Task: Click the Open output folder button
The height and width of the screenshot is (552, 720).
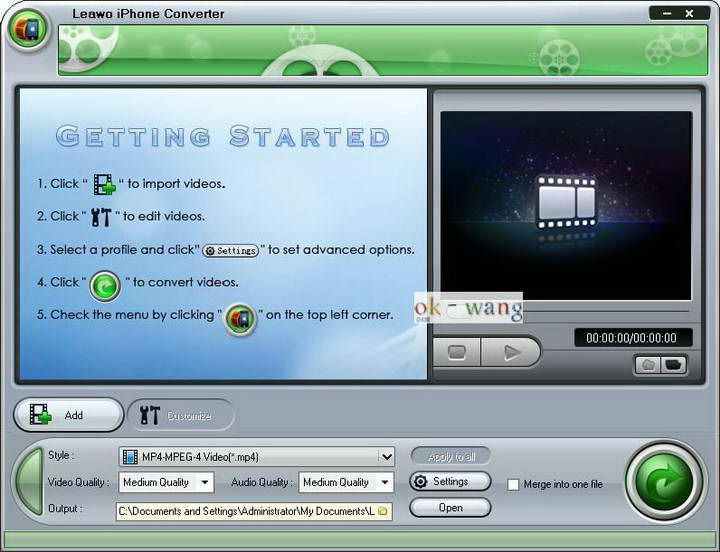Action: [x=450, y=507]
